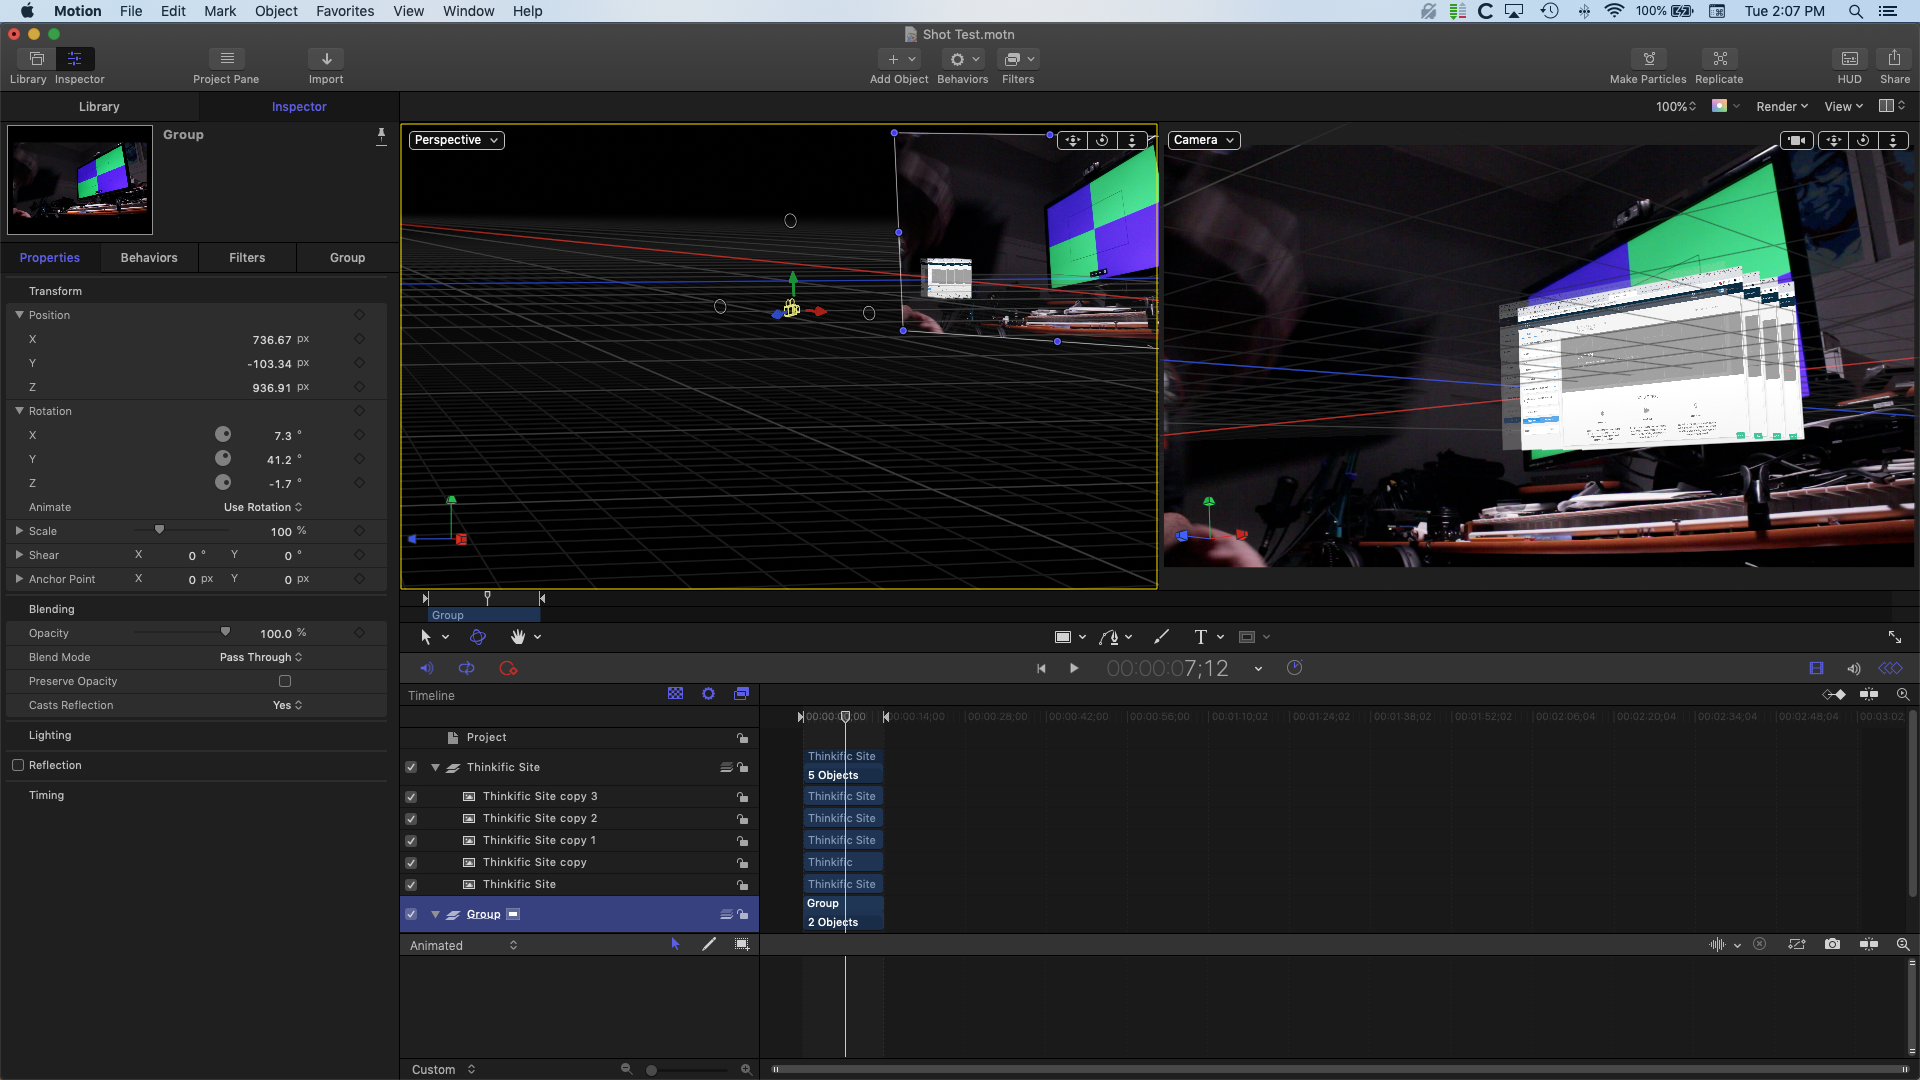1920x1080 pixels.
Task: Select the Text tool
Action: (x=1200, y=637)
